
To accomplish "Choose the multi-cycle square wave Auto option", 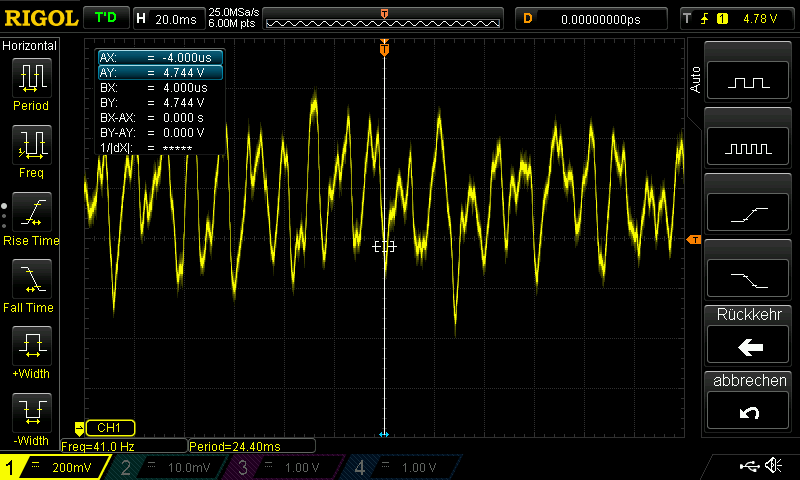I will [x=748, y=147].
